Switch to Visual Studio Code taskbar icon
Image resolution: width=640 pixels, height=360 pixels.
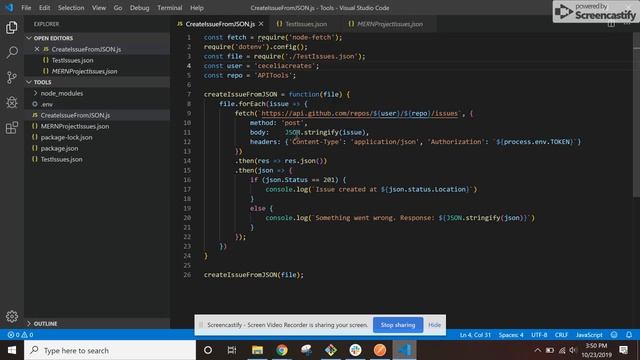point(404,350)
